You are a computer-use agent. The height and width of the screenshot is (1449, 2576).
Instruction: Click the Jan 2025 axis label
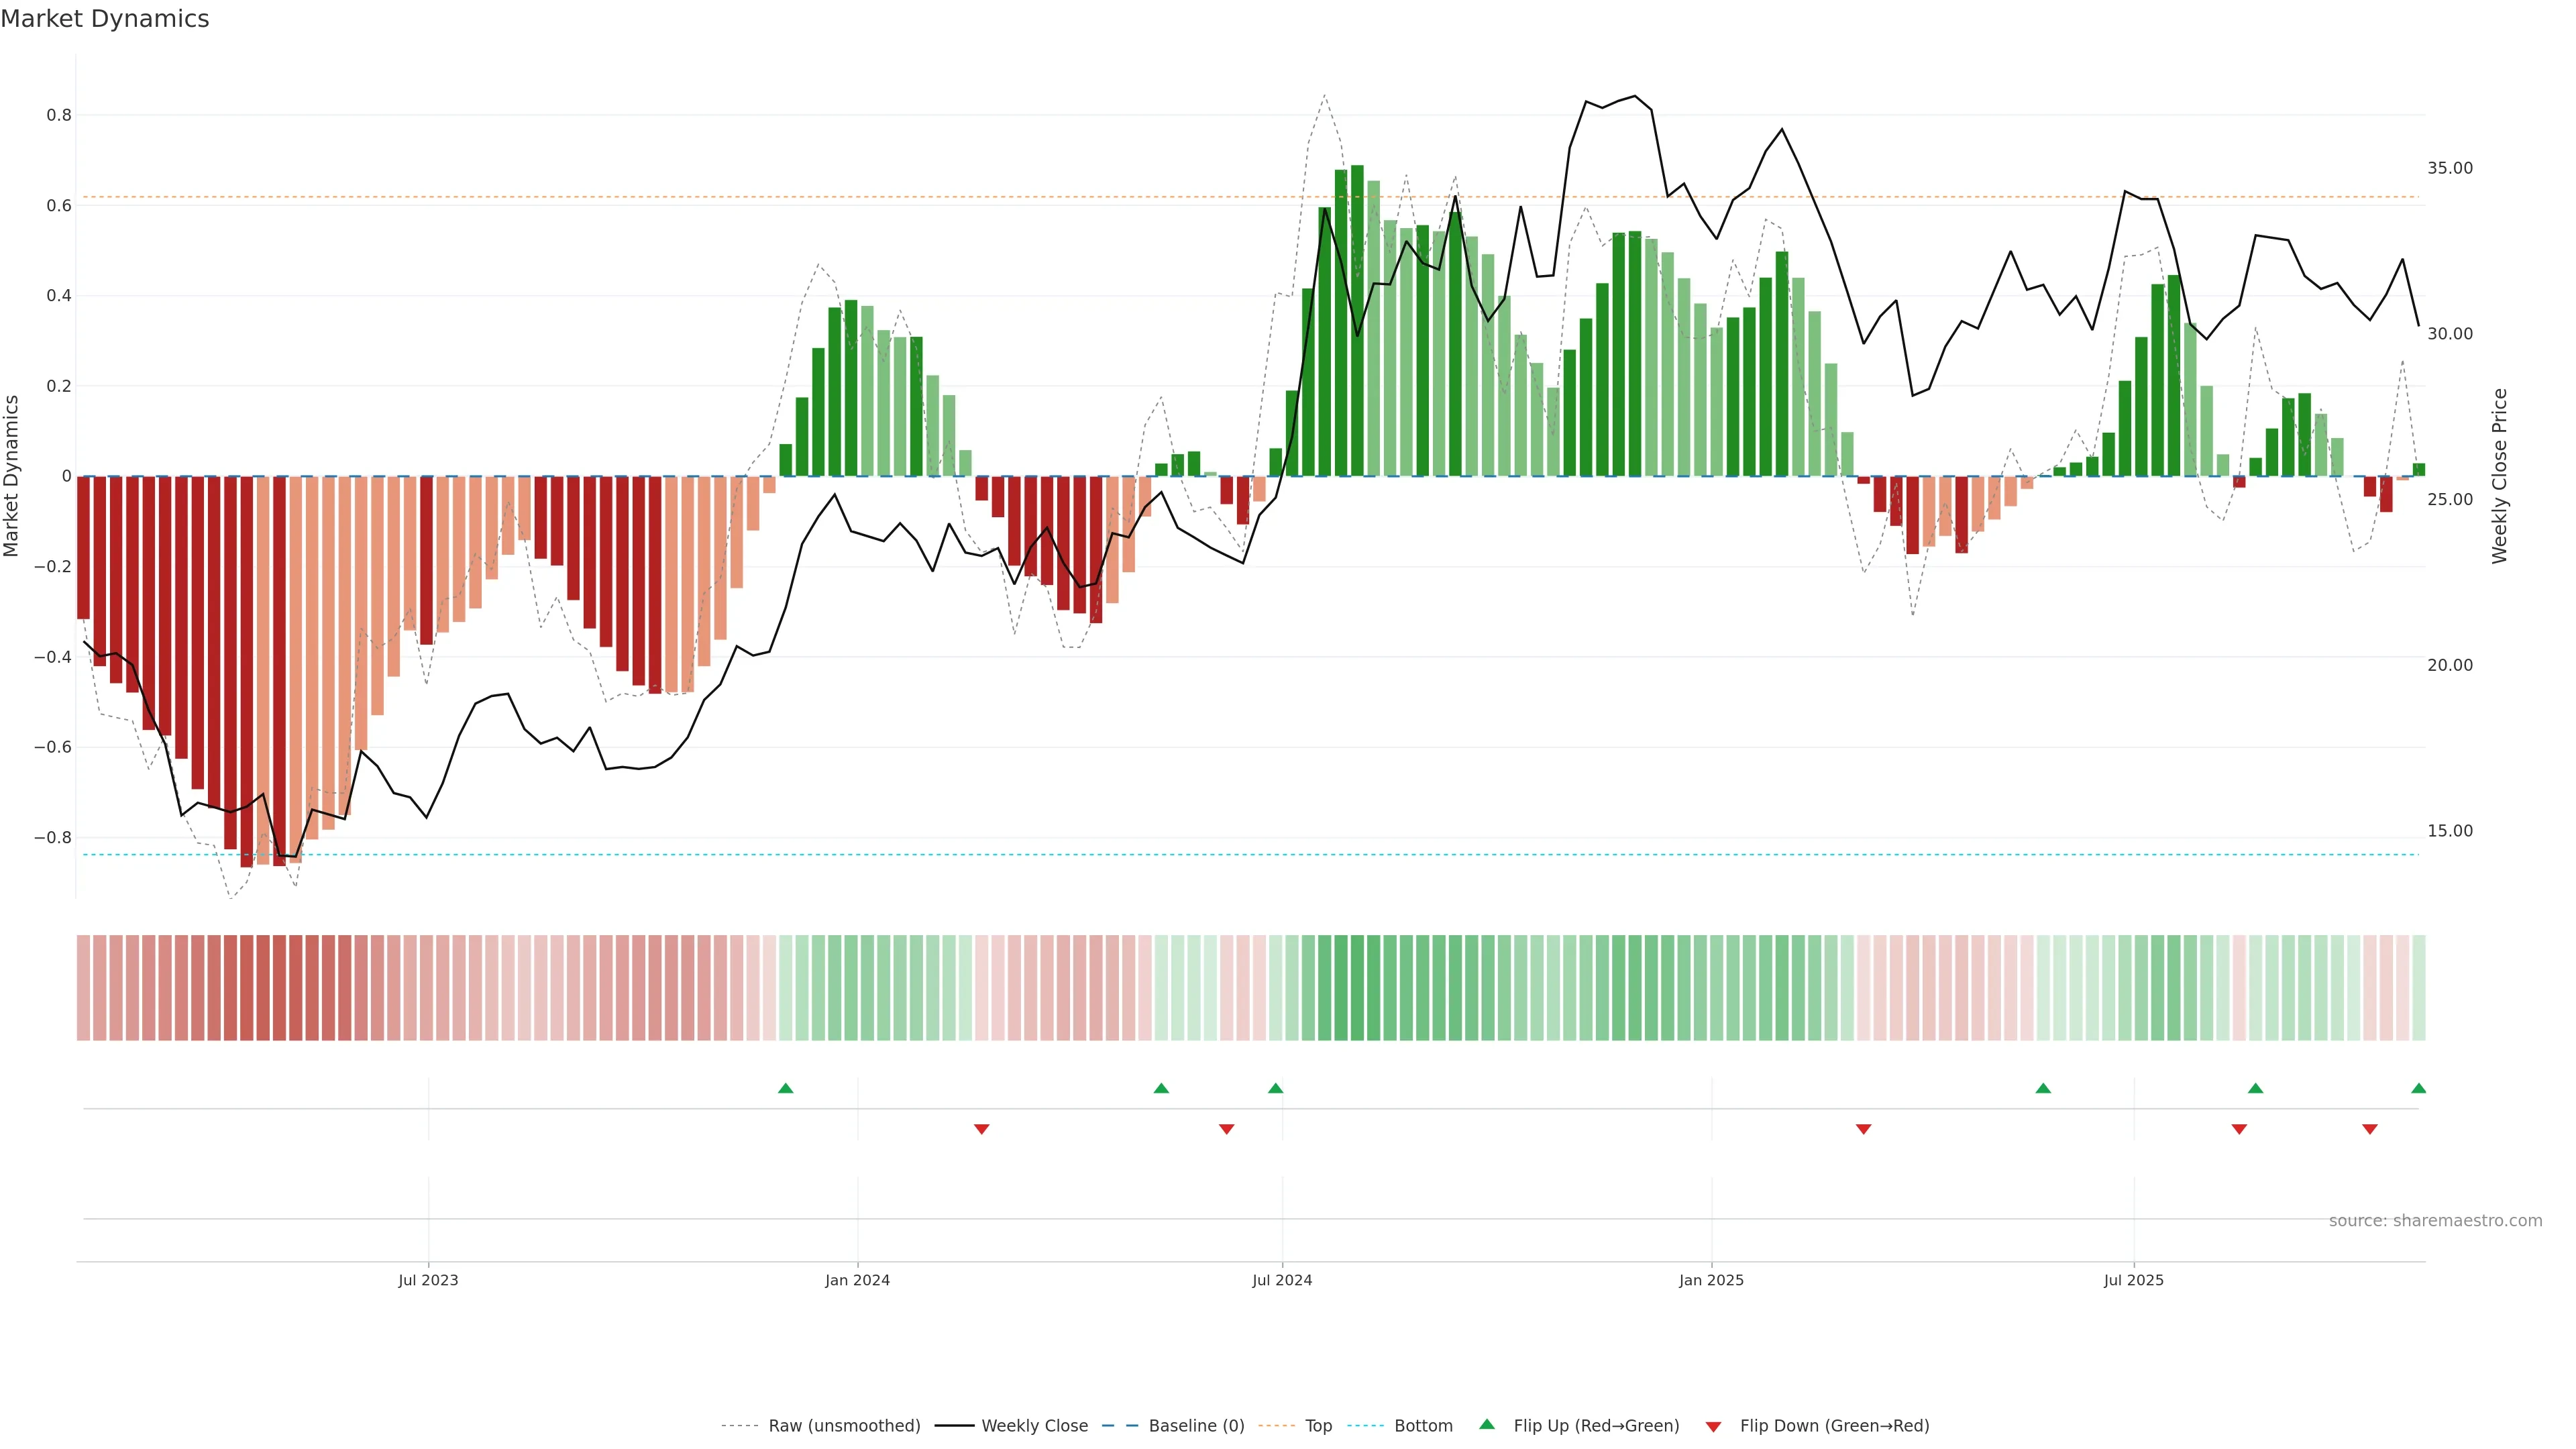(1711, 1280)
